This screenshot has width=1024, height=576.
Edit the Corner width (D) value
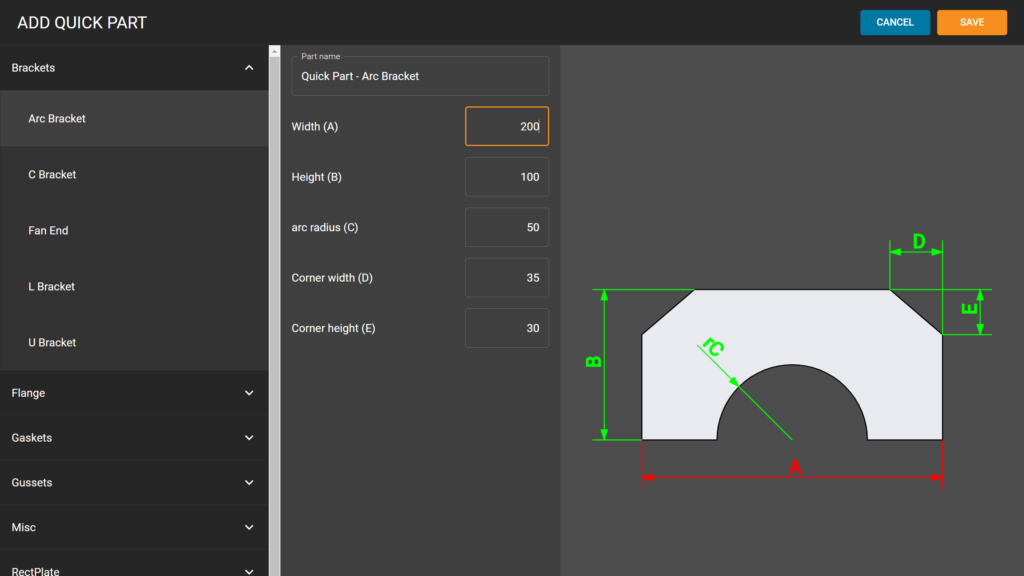507,277
